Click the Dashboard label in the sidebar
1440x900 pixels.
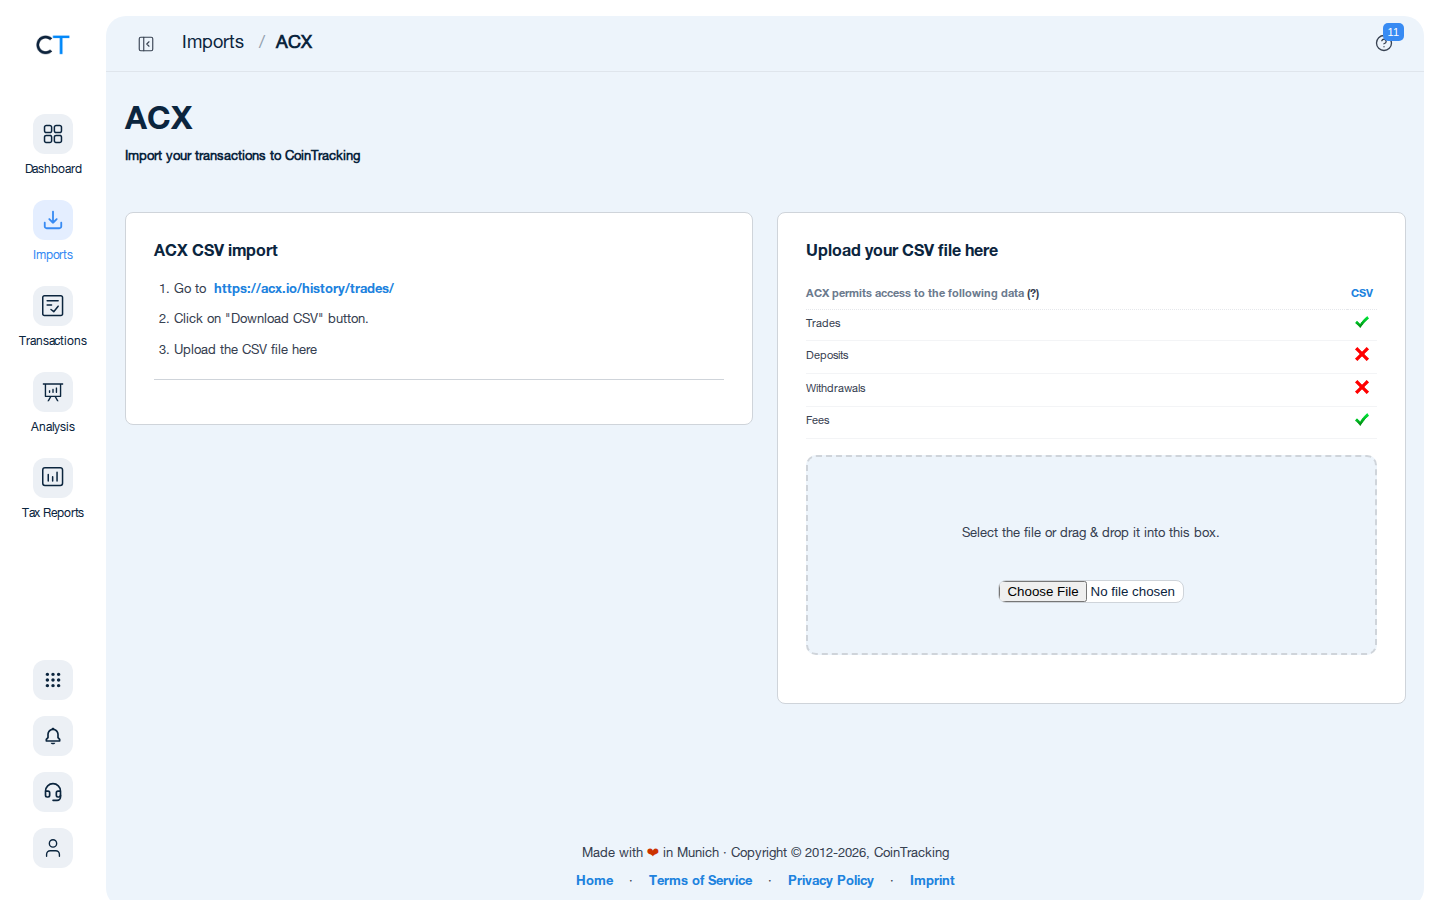tap(53, 169)
